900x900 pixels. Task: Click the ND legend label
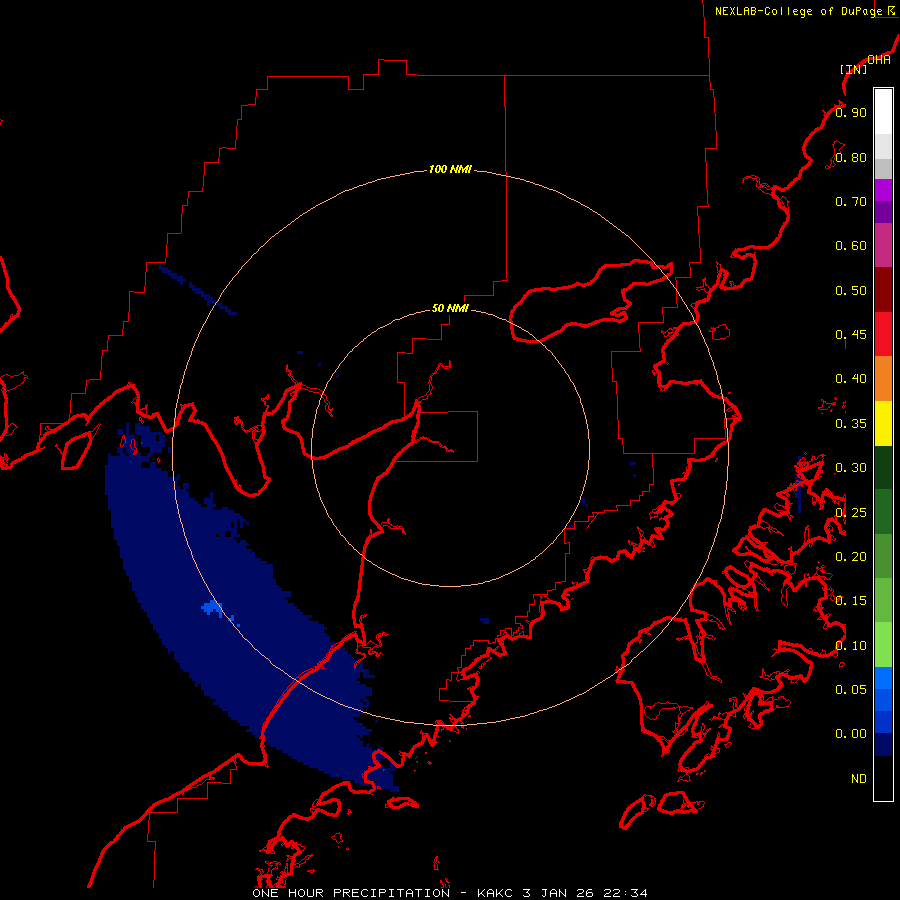(859, 779)
